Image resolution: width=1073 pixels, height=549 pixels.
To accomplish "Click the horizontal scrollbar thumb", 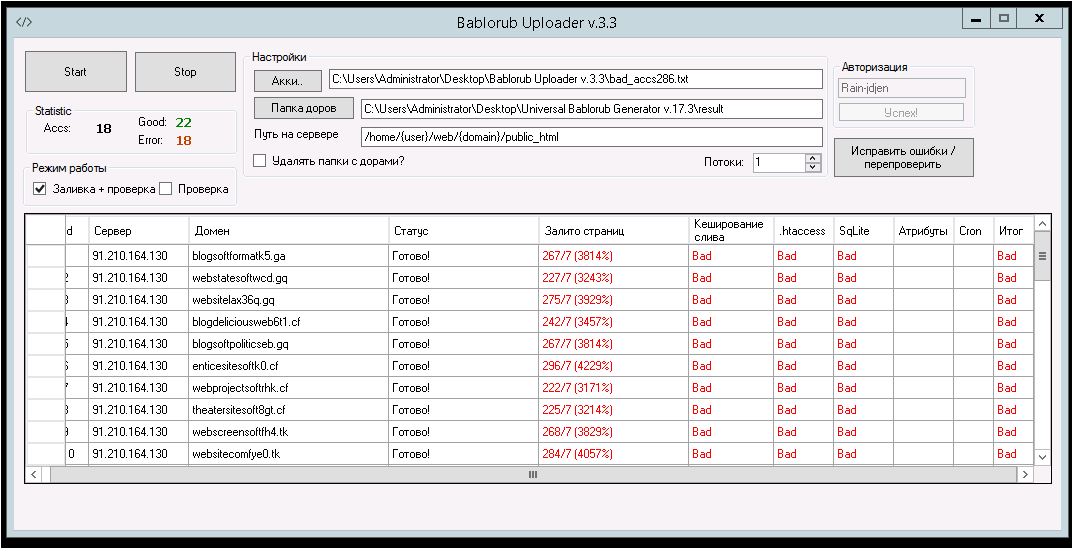I will (x=532, y=474).
